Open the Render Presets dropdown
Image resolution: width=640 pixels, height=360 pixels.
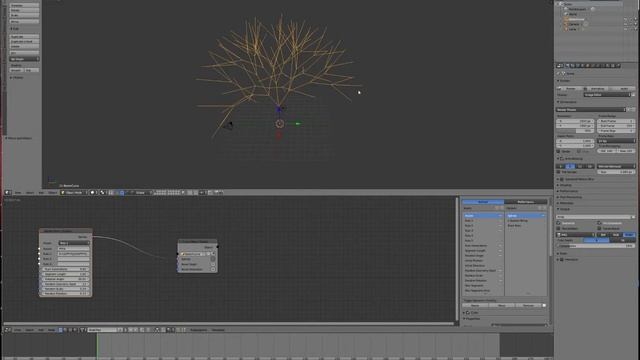click(x=591, y=109)
